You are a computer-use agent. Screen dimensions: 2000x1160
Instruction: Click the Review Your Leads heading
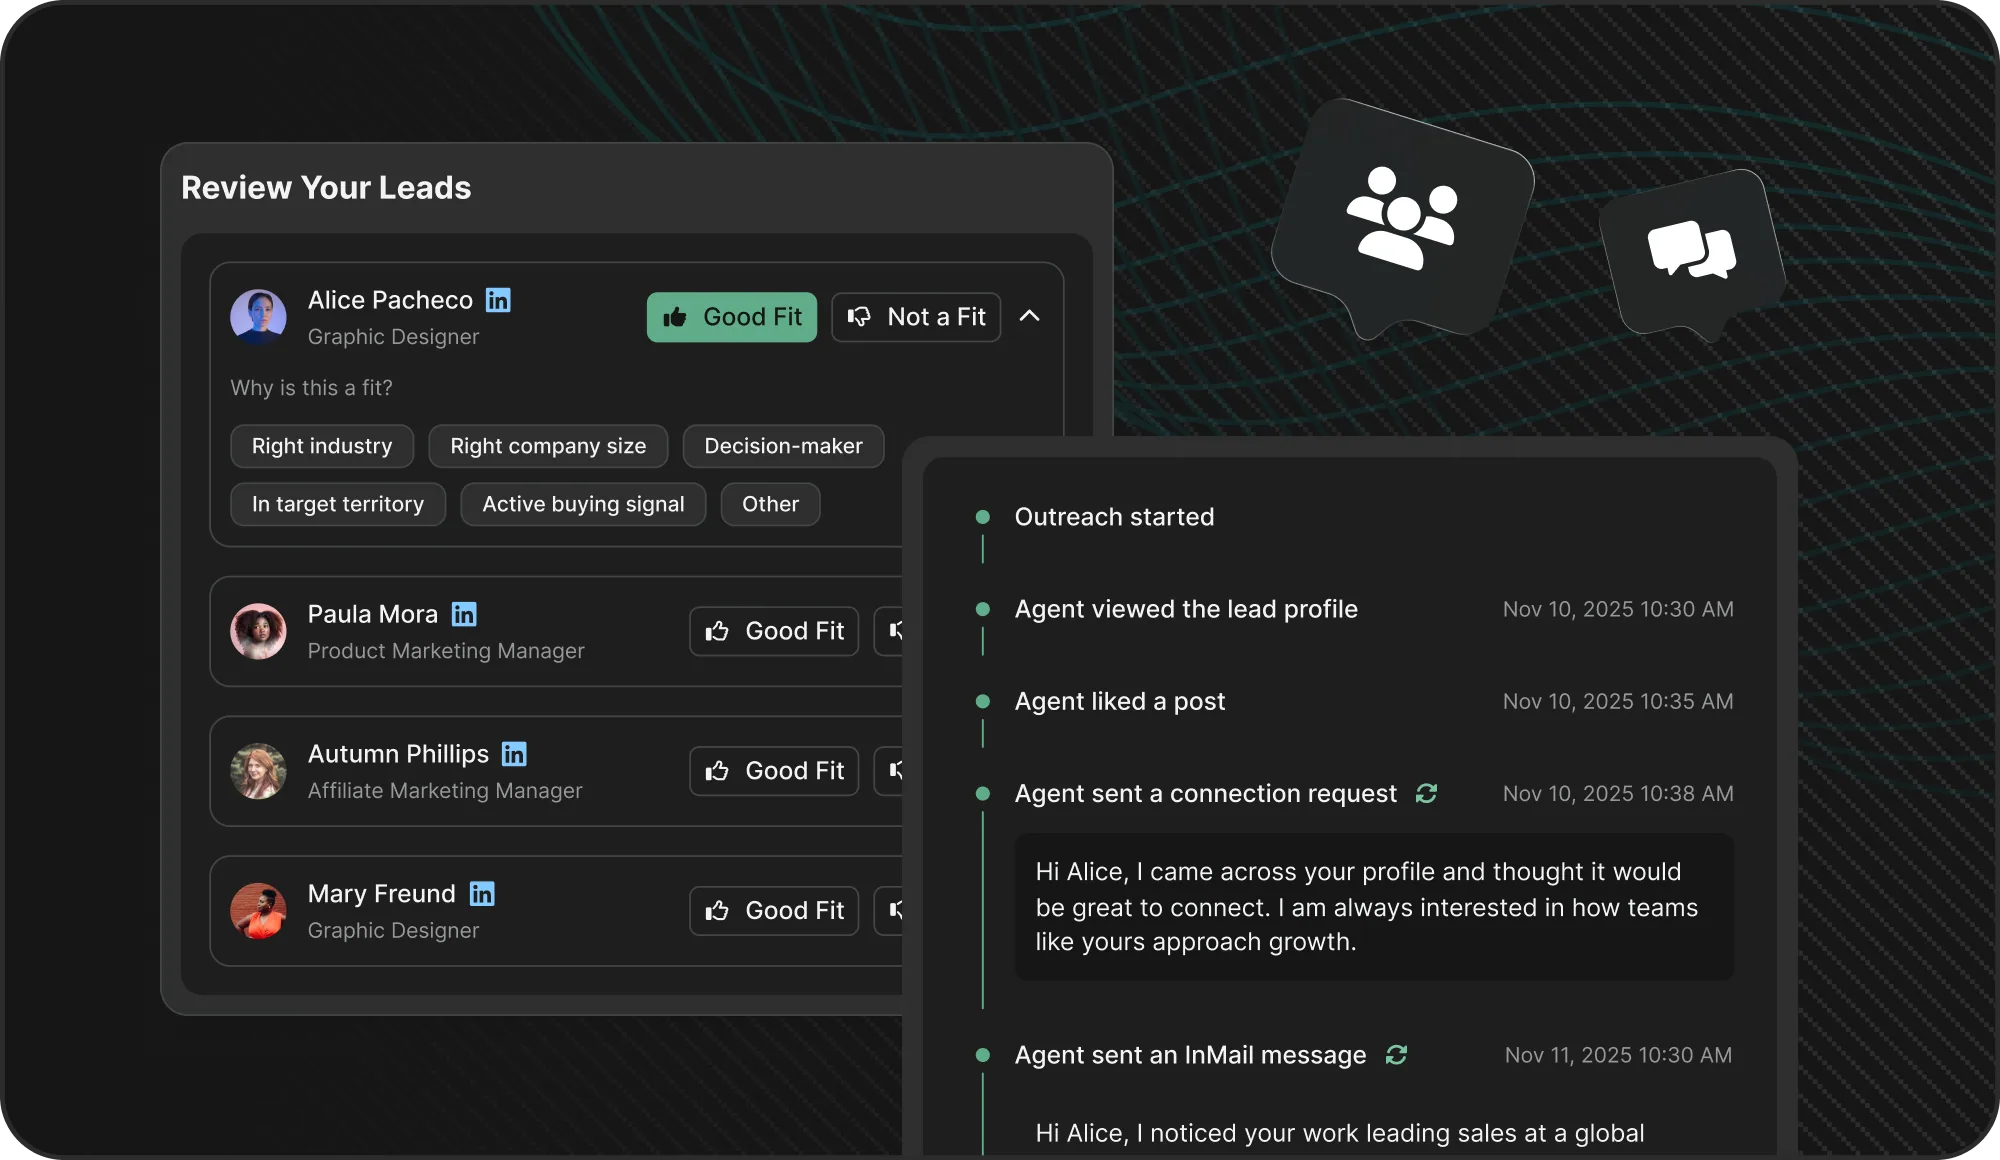click(x=326, y=188)
